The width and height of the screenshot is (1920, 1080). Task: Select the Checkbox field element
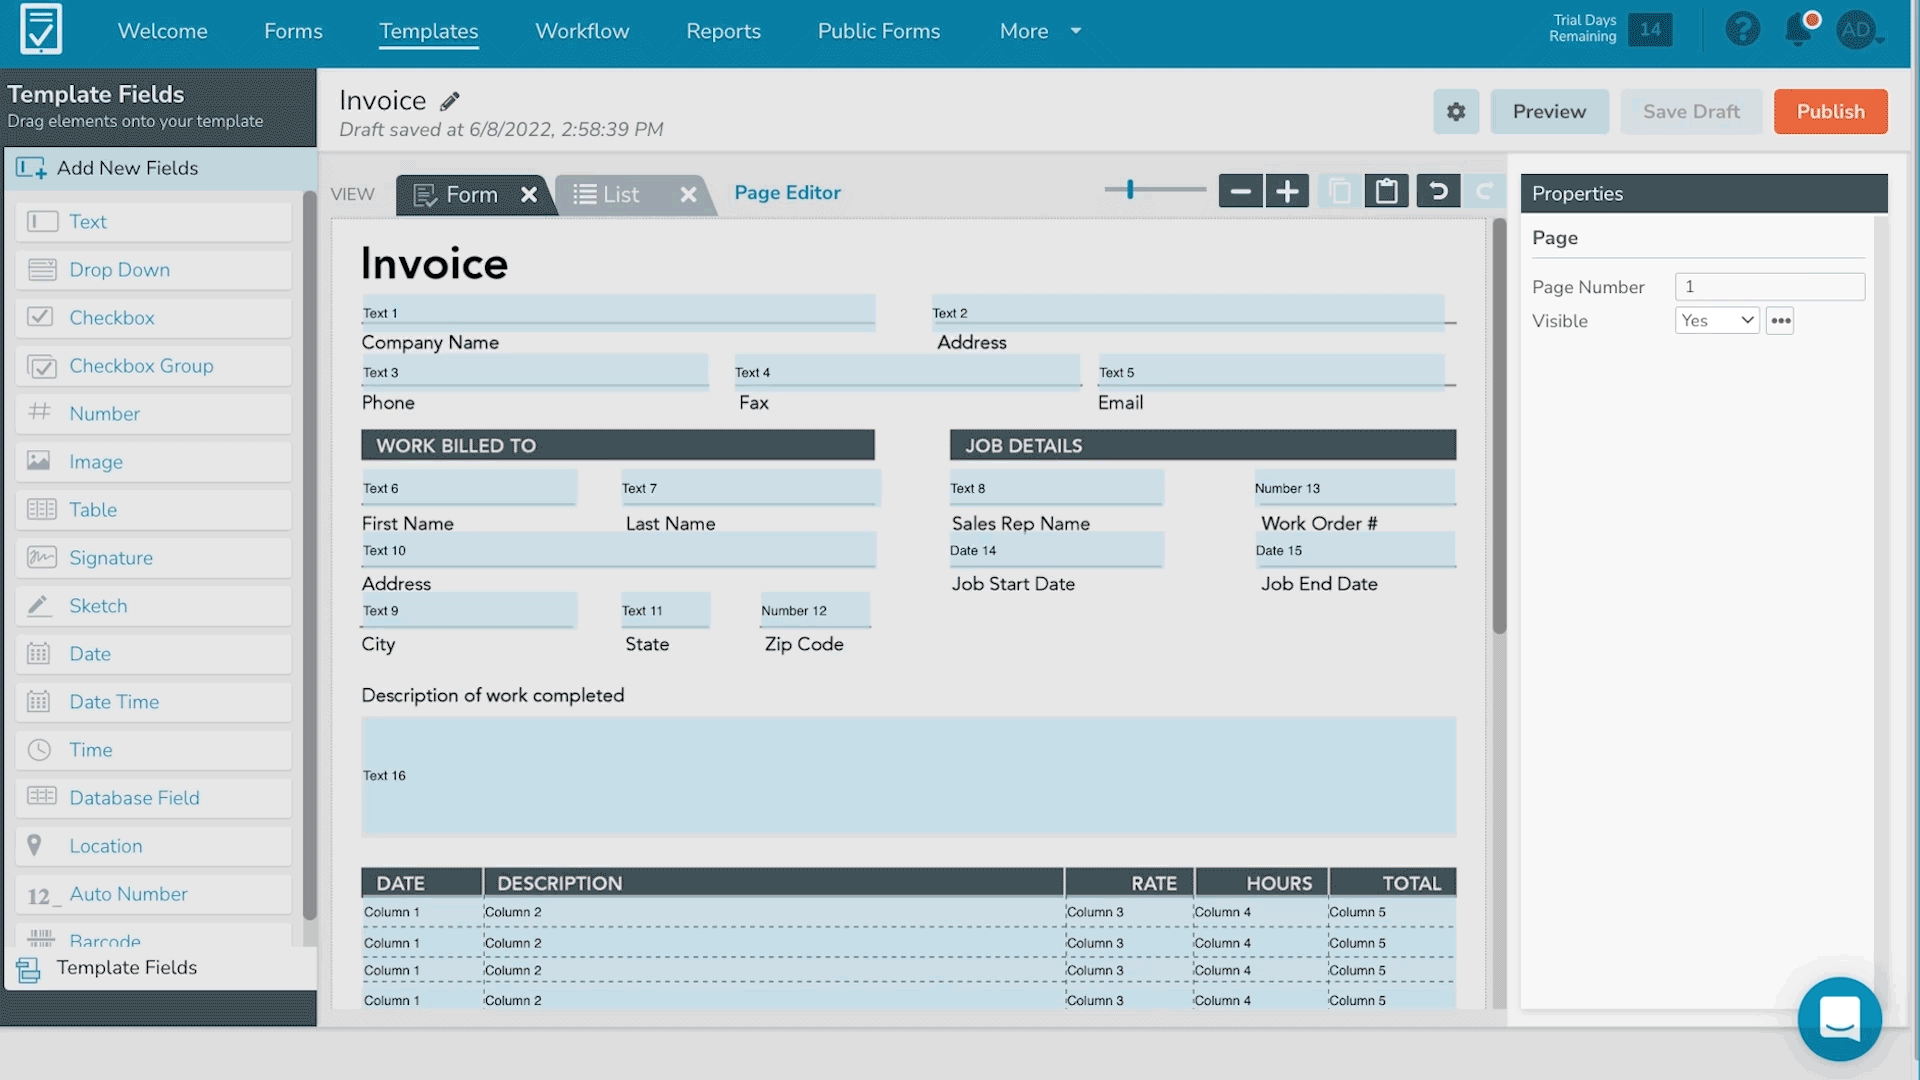point(153,318)
